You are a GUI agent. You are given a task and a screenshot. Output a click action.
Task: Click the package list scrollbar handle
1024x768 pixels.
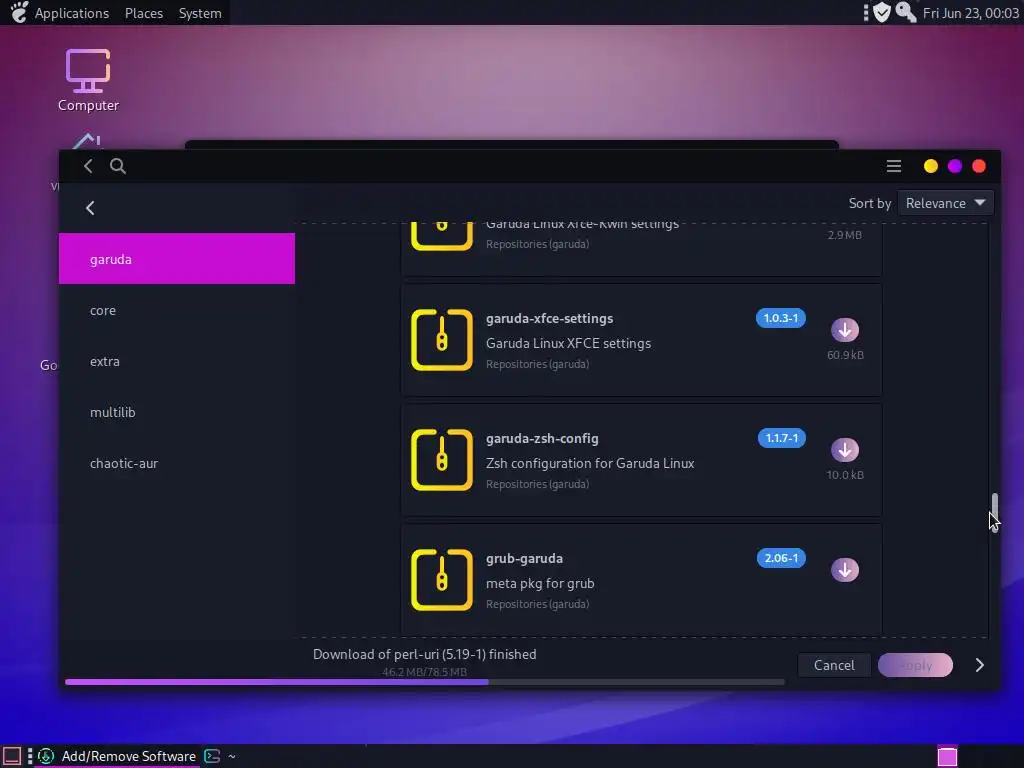pyautogui.click(x=994, y=512)
